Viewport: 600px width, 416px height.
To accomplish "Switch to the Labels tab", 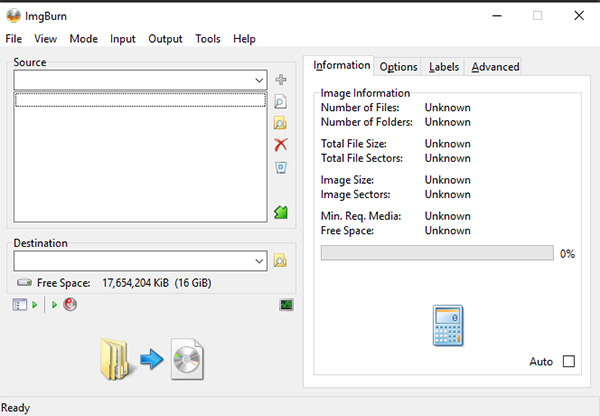I will tap(443, 67).
